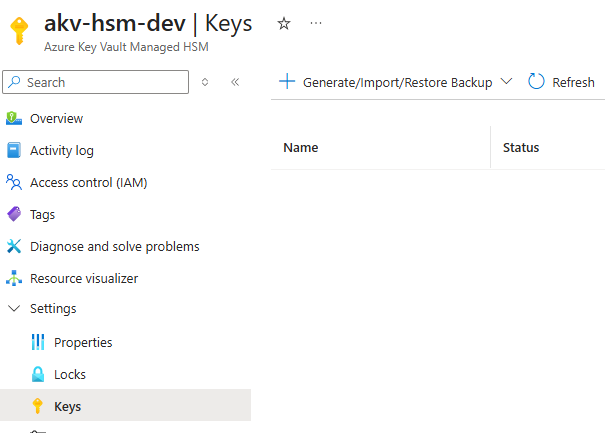The width and height of the screenshot is (605, 433).
Task: Open the Generate/Import/Restore Backup dropdown arrow
Action: pyautogui.click(x=506, y=82)
